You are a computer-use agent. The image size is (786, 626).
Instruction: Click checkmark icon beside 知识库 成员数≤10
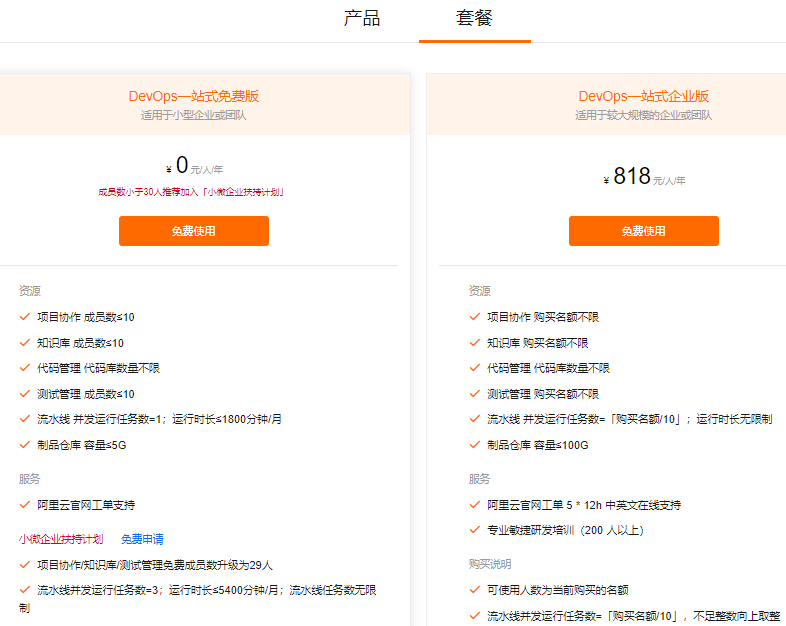coord(25,343)
